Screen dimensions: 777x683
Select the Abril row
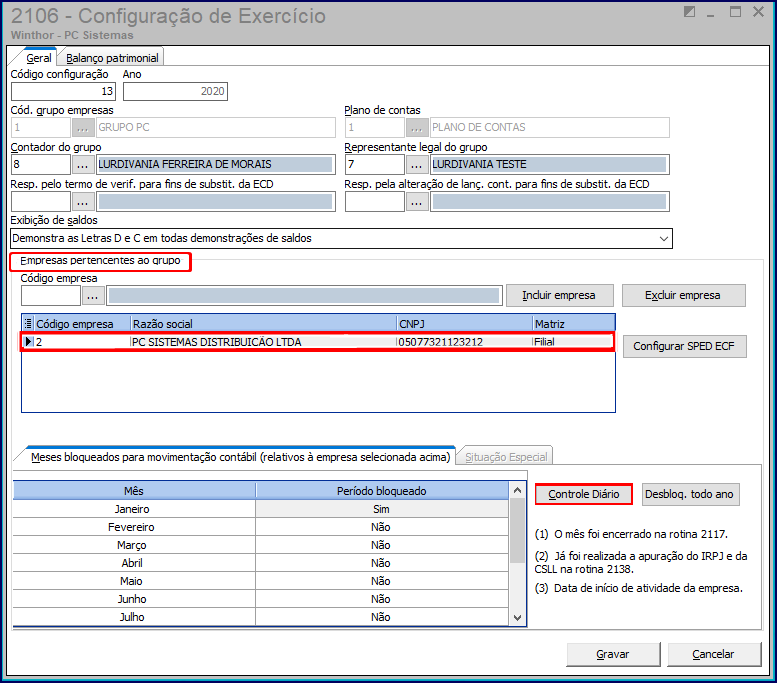coord(261,563)
